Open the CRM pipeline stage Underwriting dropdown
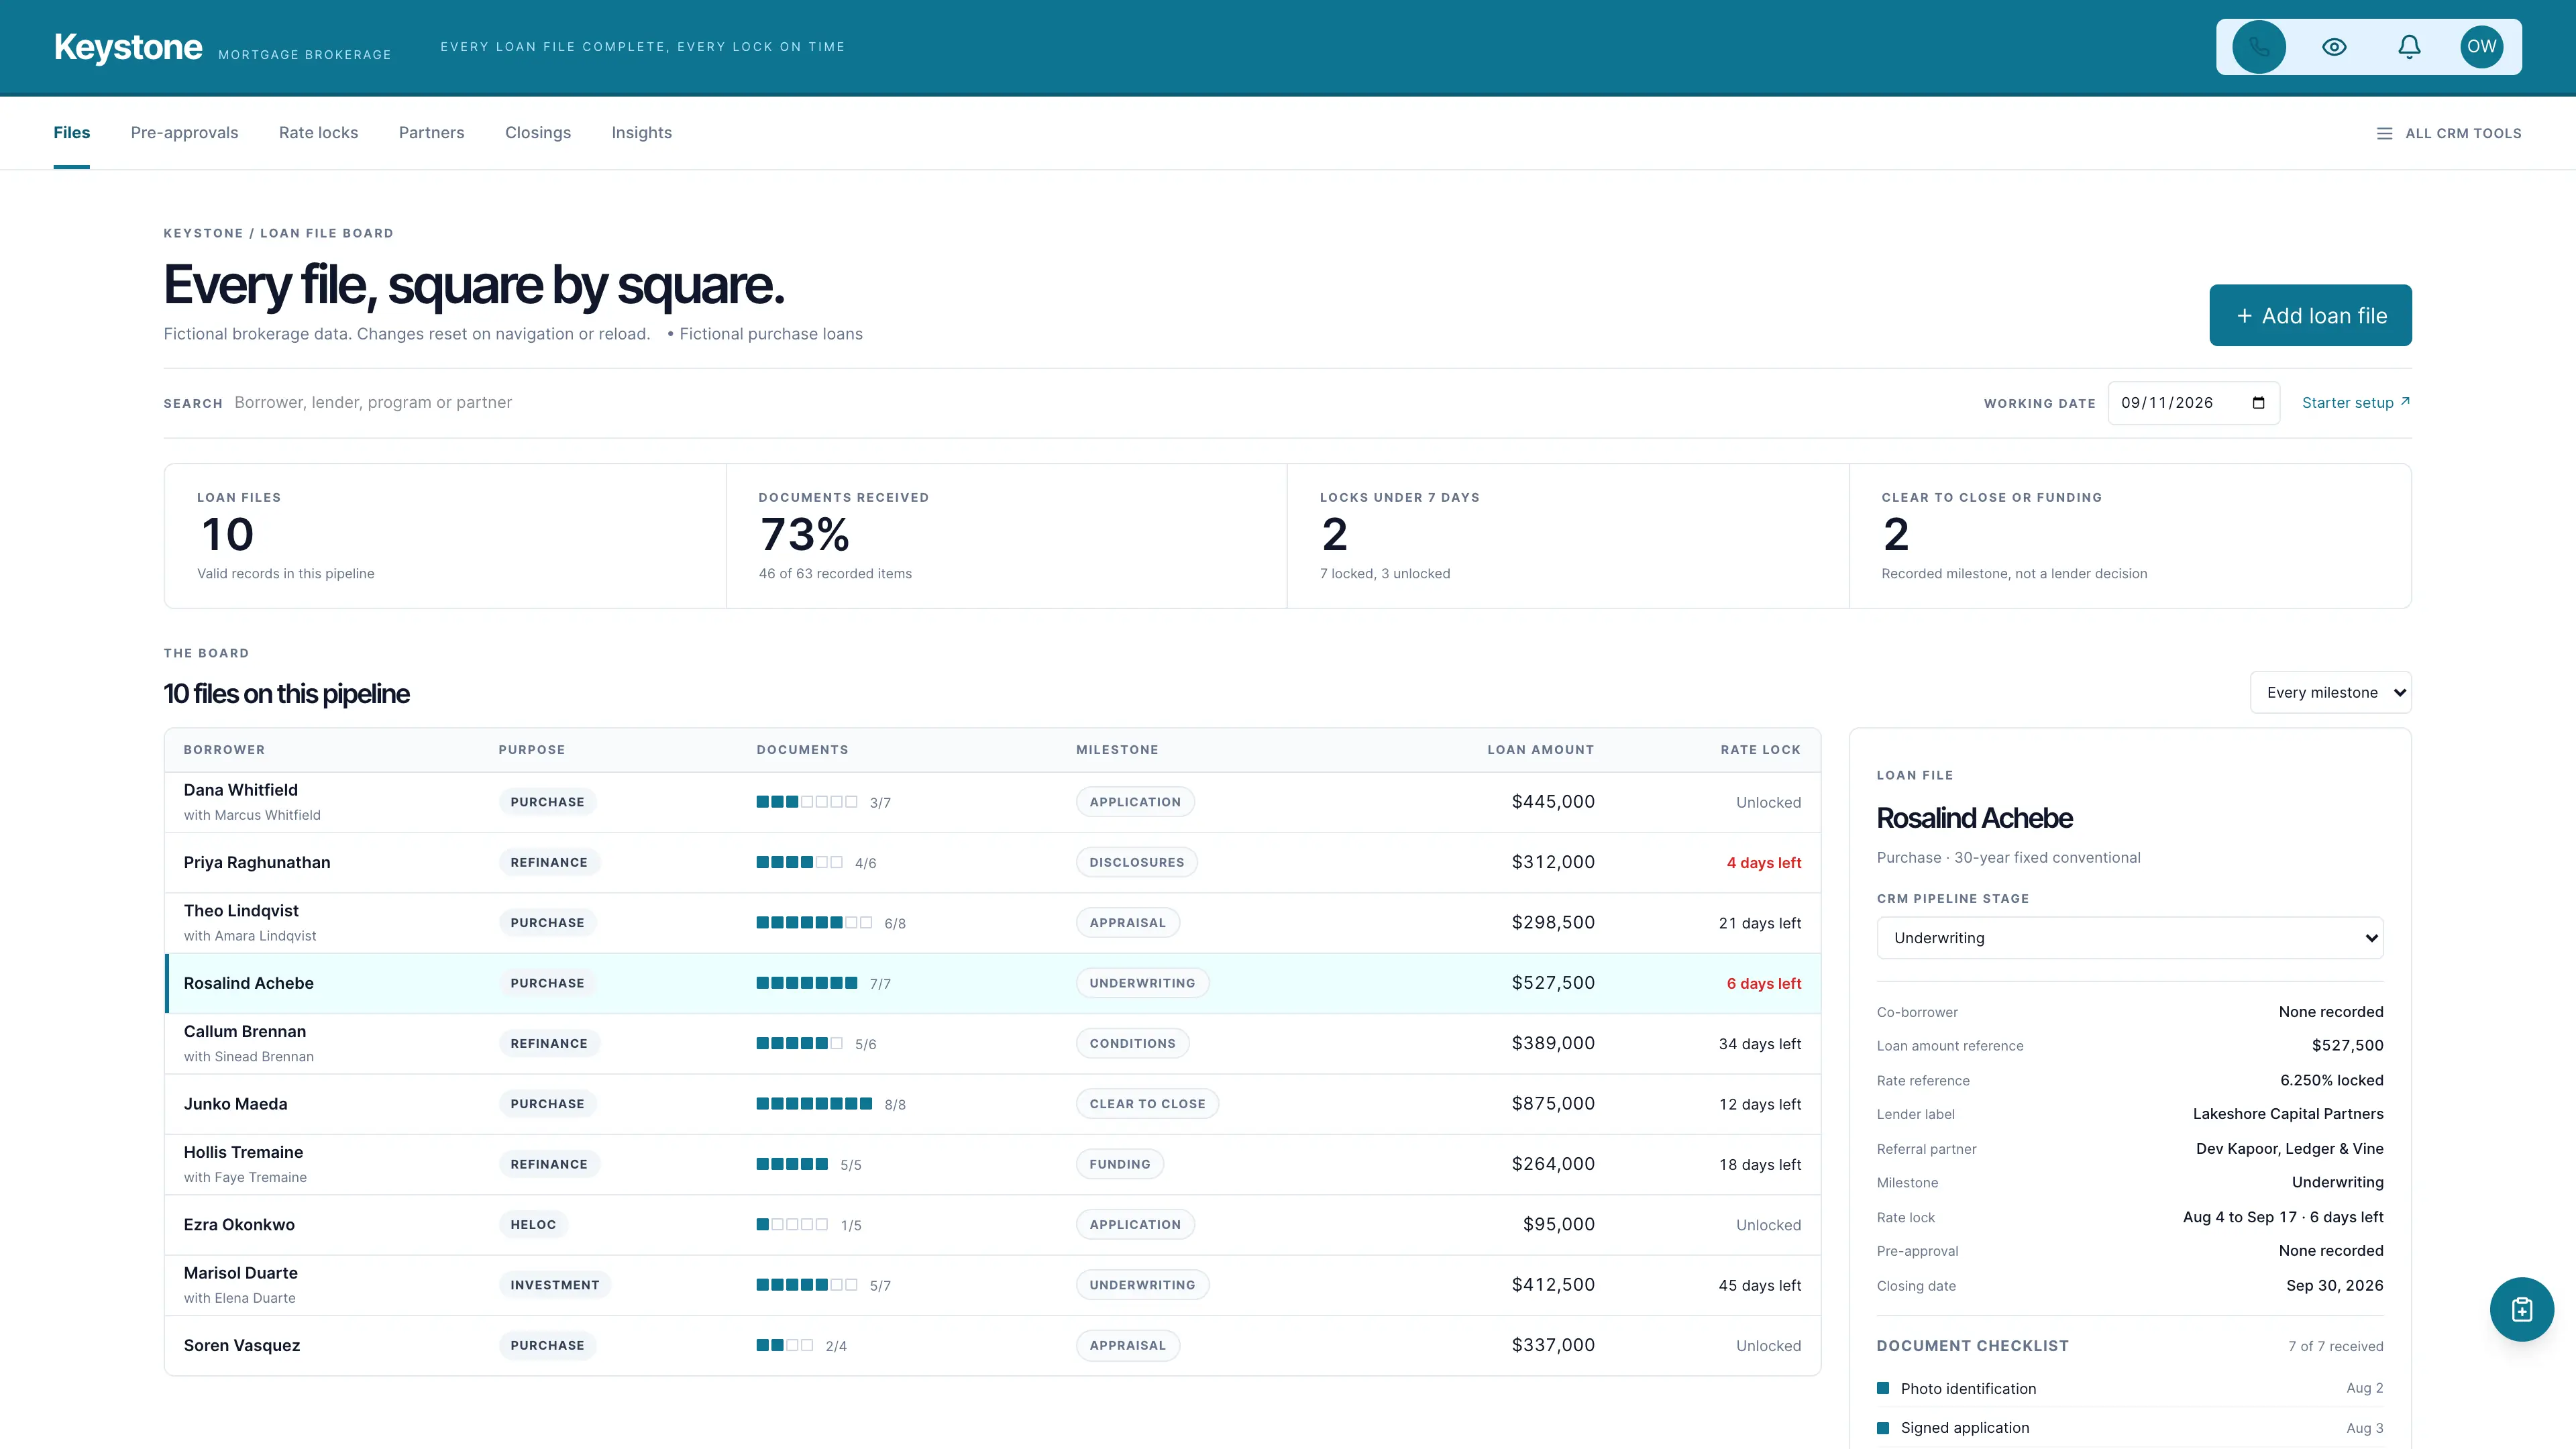Image resolution: width=2576 pixels, height=1449 pixels. (x=2129, y=938)
